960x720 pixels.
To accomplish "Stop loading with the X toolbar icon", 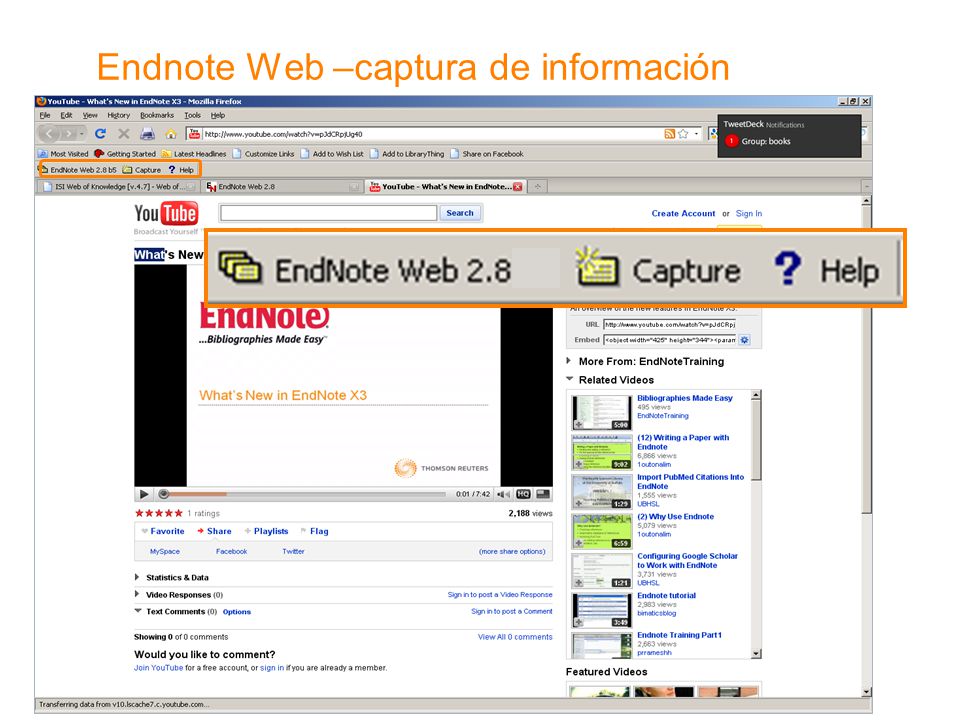I will 124,133.
